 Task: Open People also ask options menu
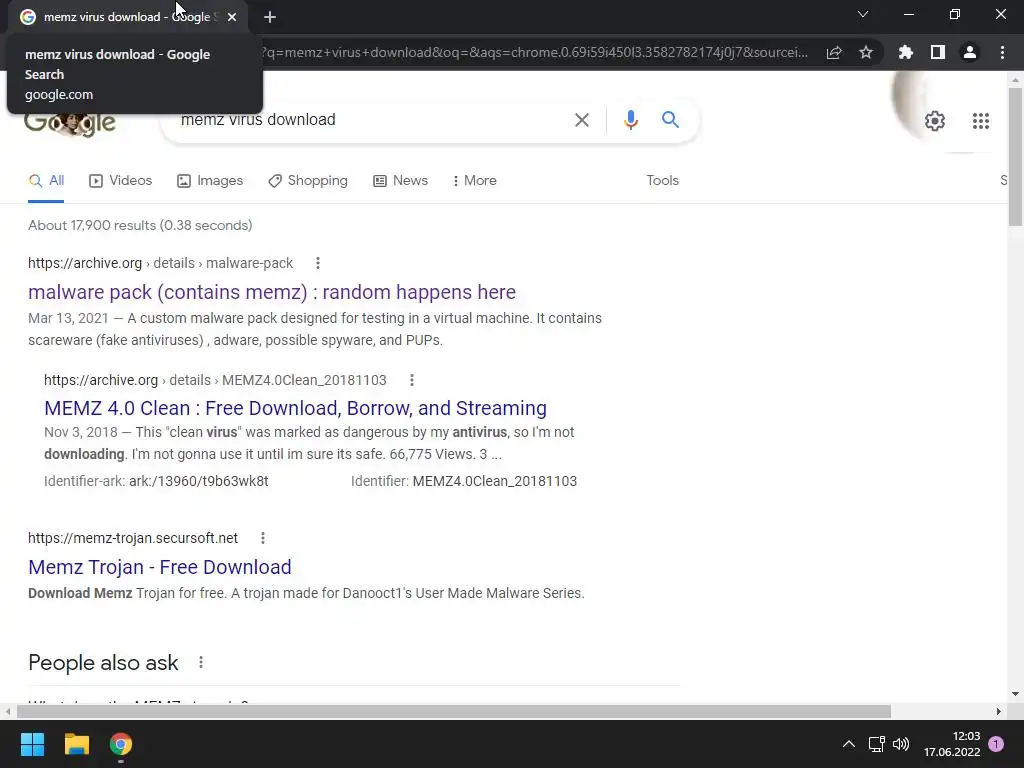[200, 662]
